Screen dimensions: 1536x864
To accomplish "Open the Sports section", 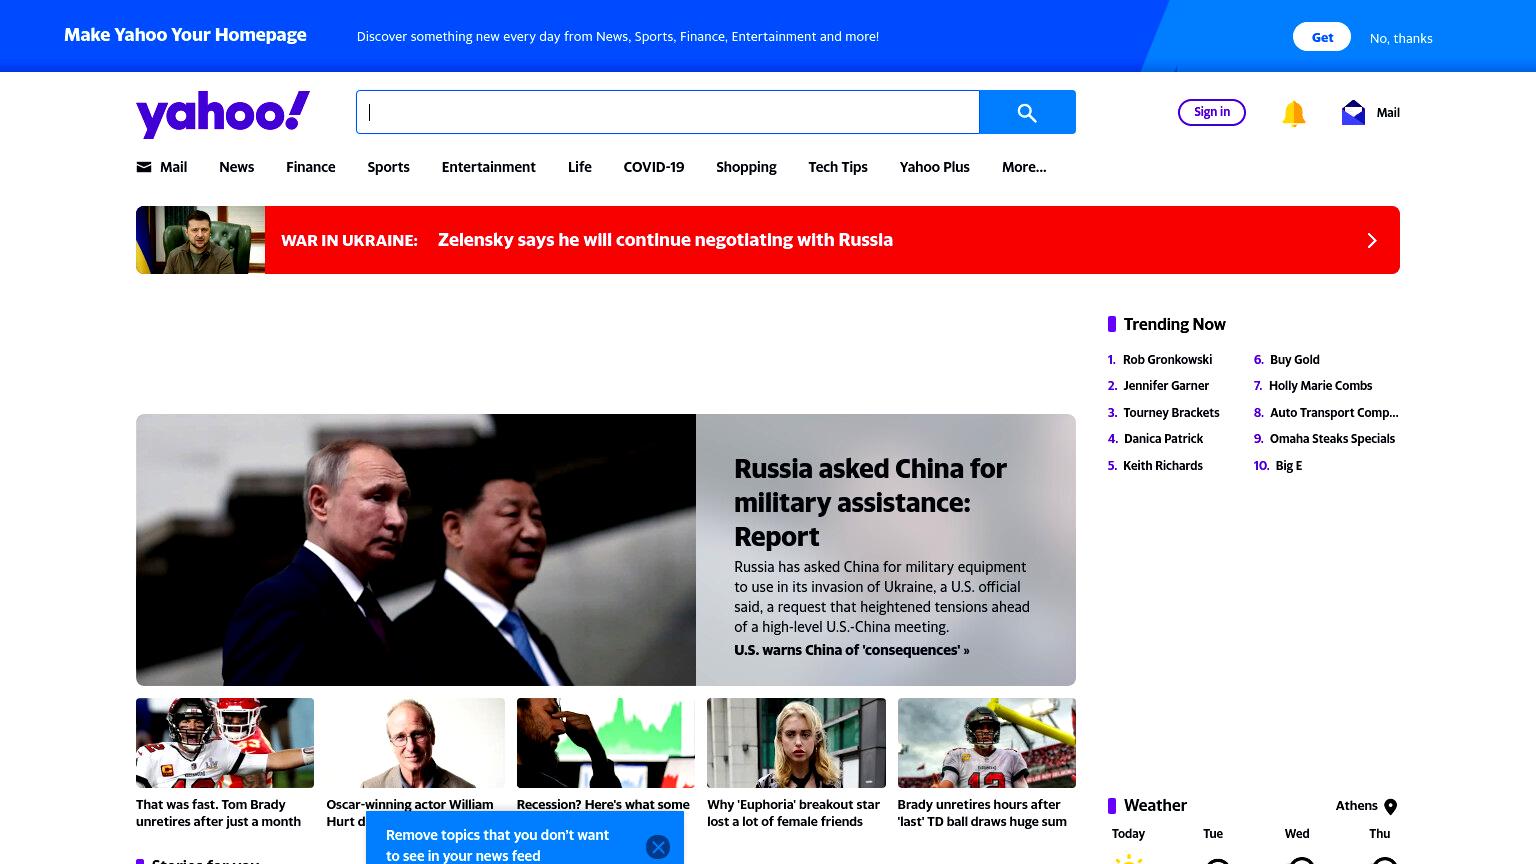I will tap(388, 167).
